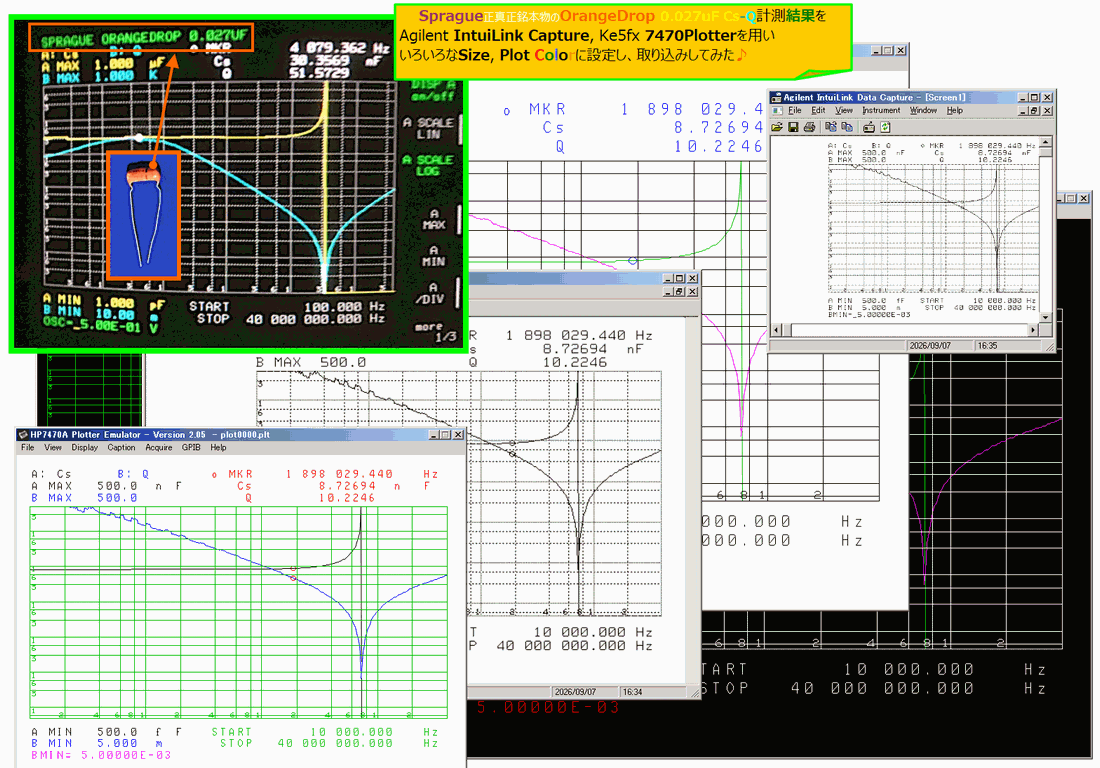This screenshot has width=1100, height=768.
Task: Open the File menu in Agilent IntuiLink
Action: point(795,111)
